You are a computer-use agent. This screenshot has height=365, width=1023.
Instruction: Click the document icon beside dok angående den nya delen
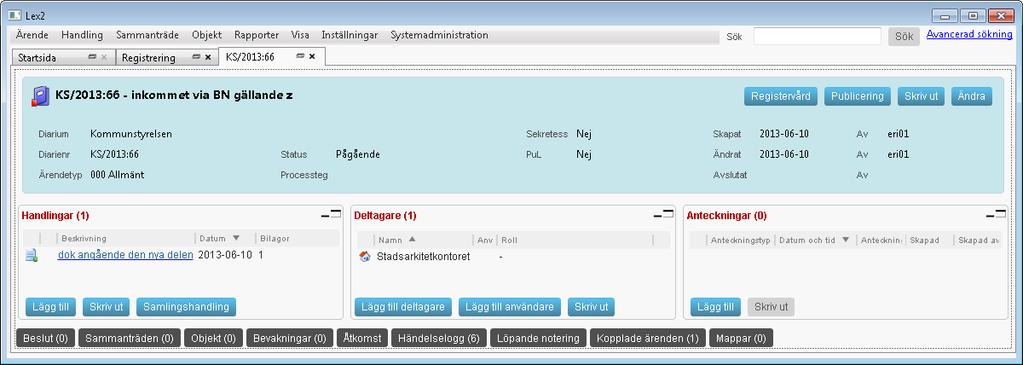31,255
